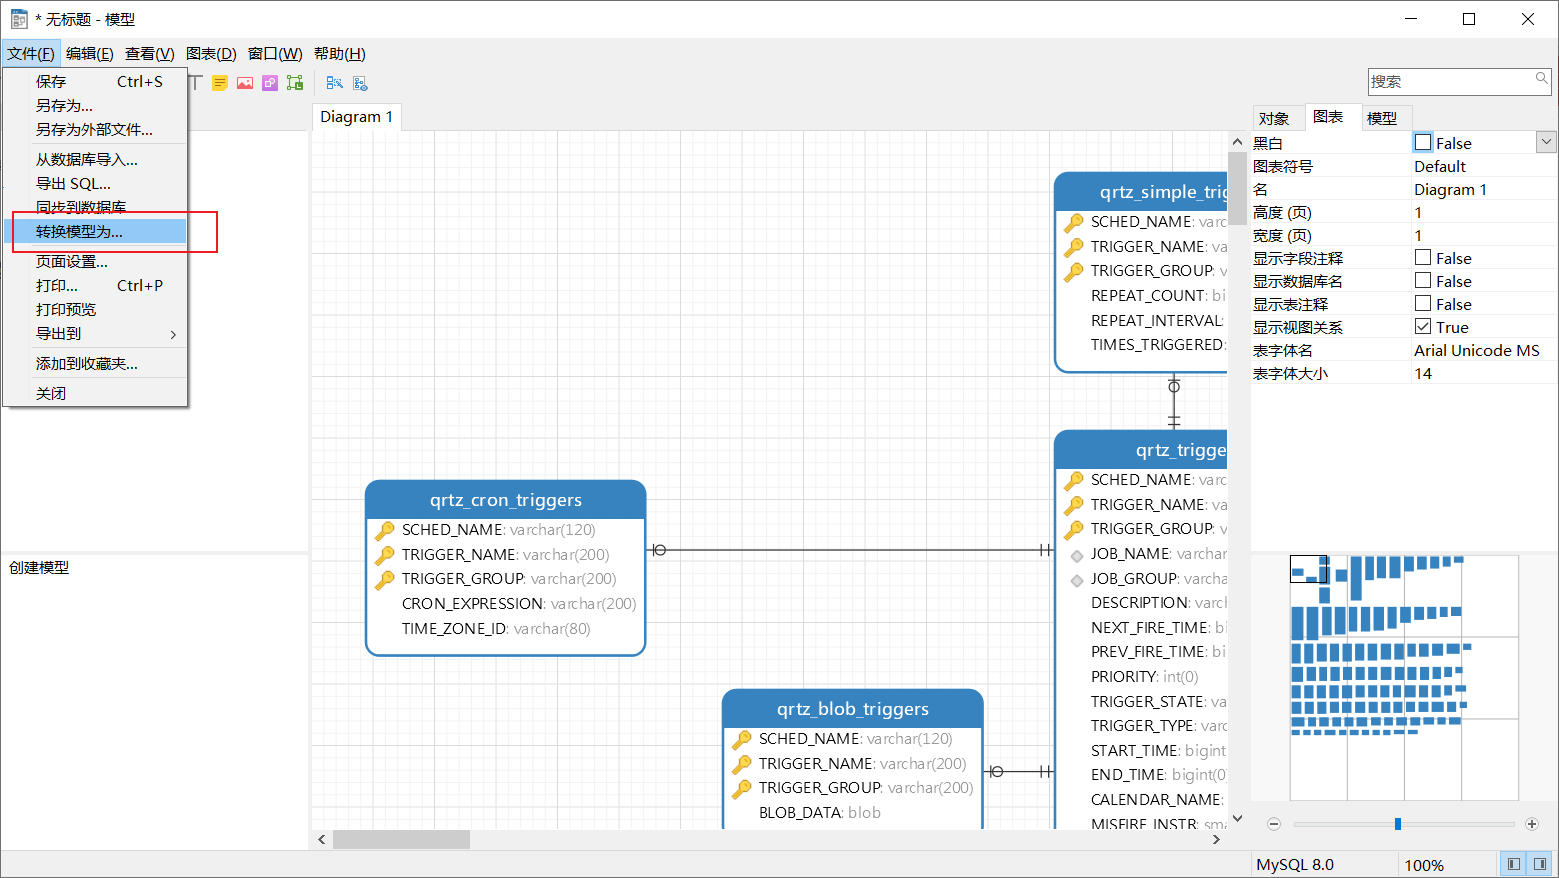Screen dimensions: 1559x878
Task: Add a shape using purple shape icon
Action: tap(269, 83)
